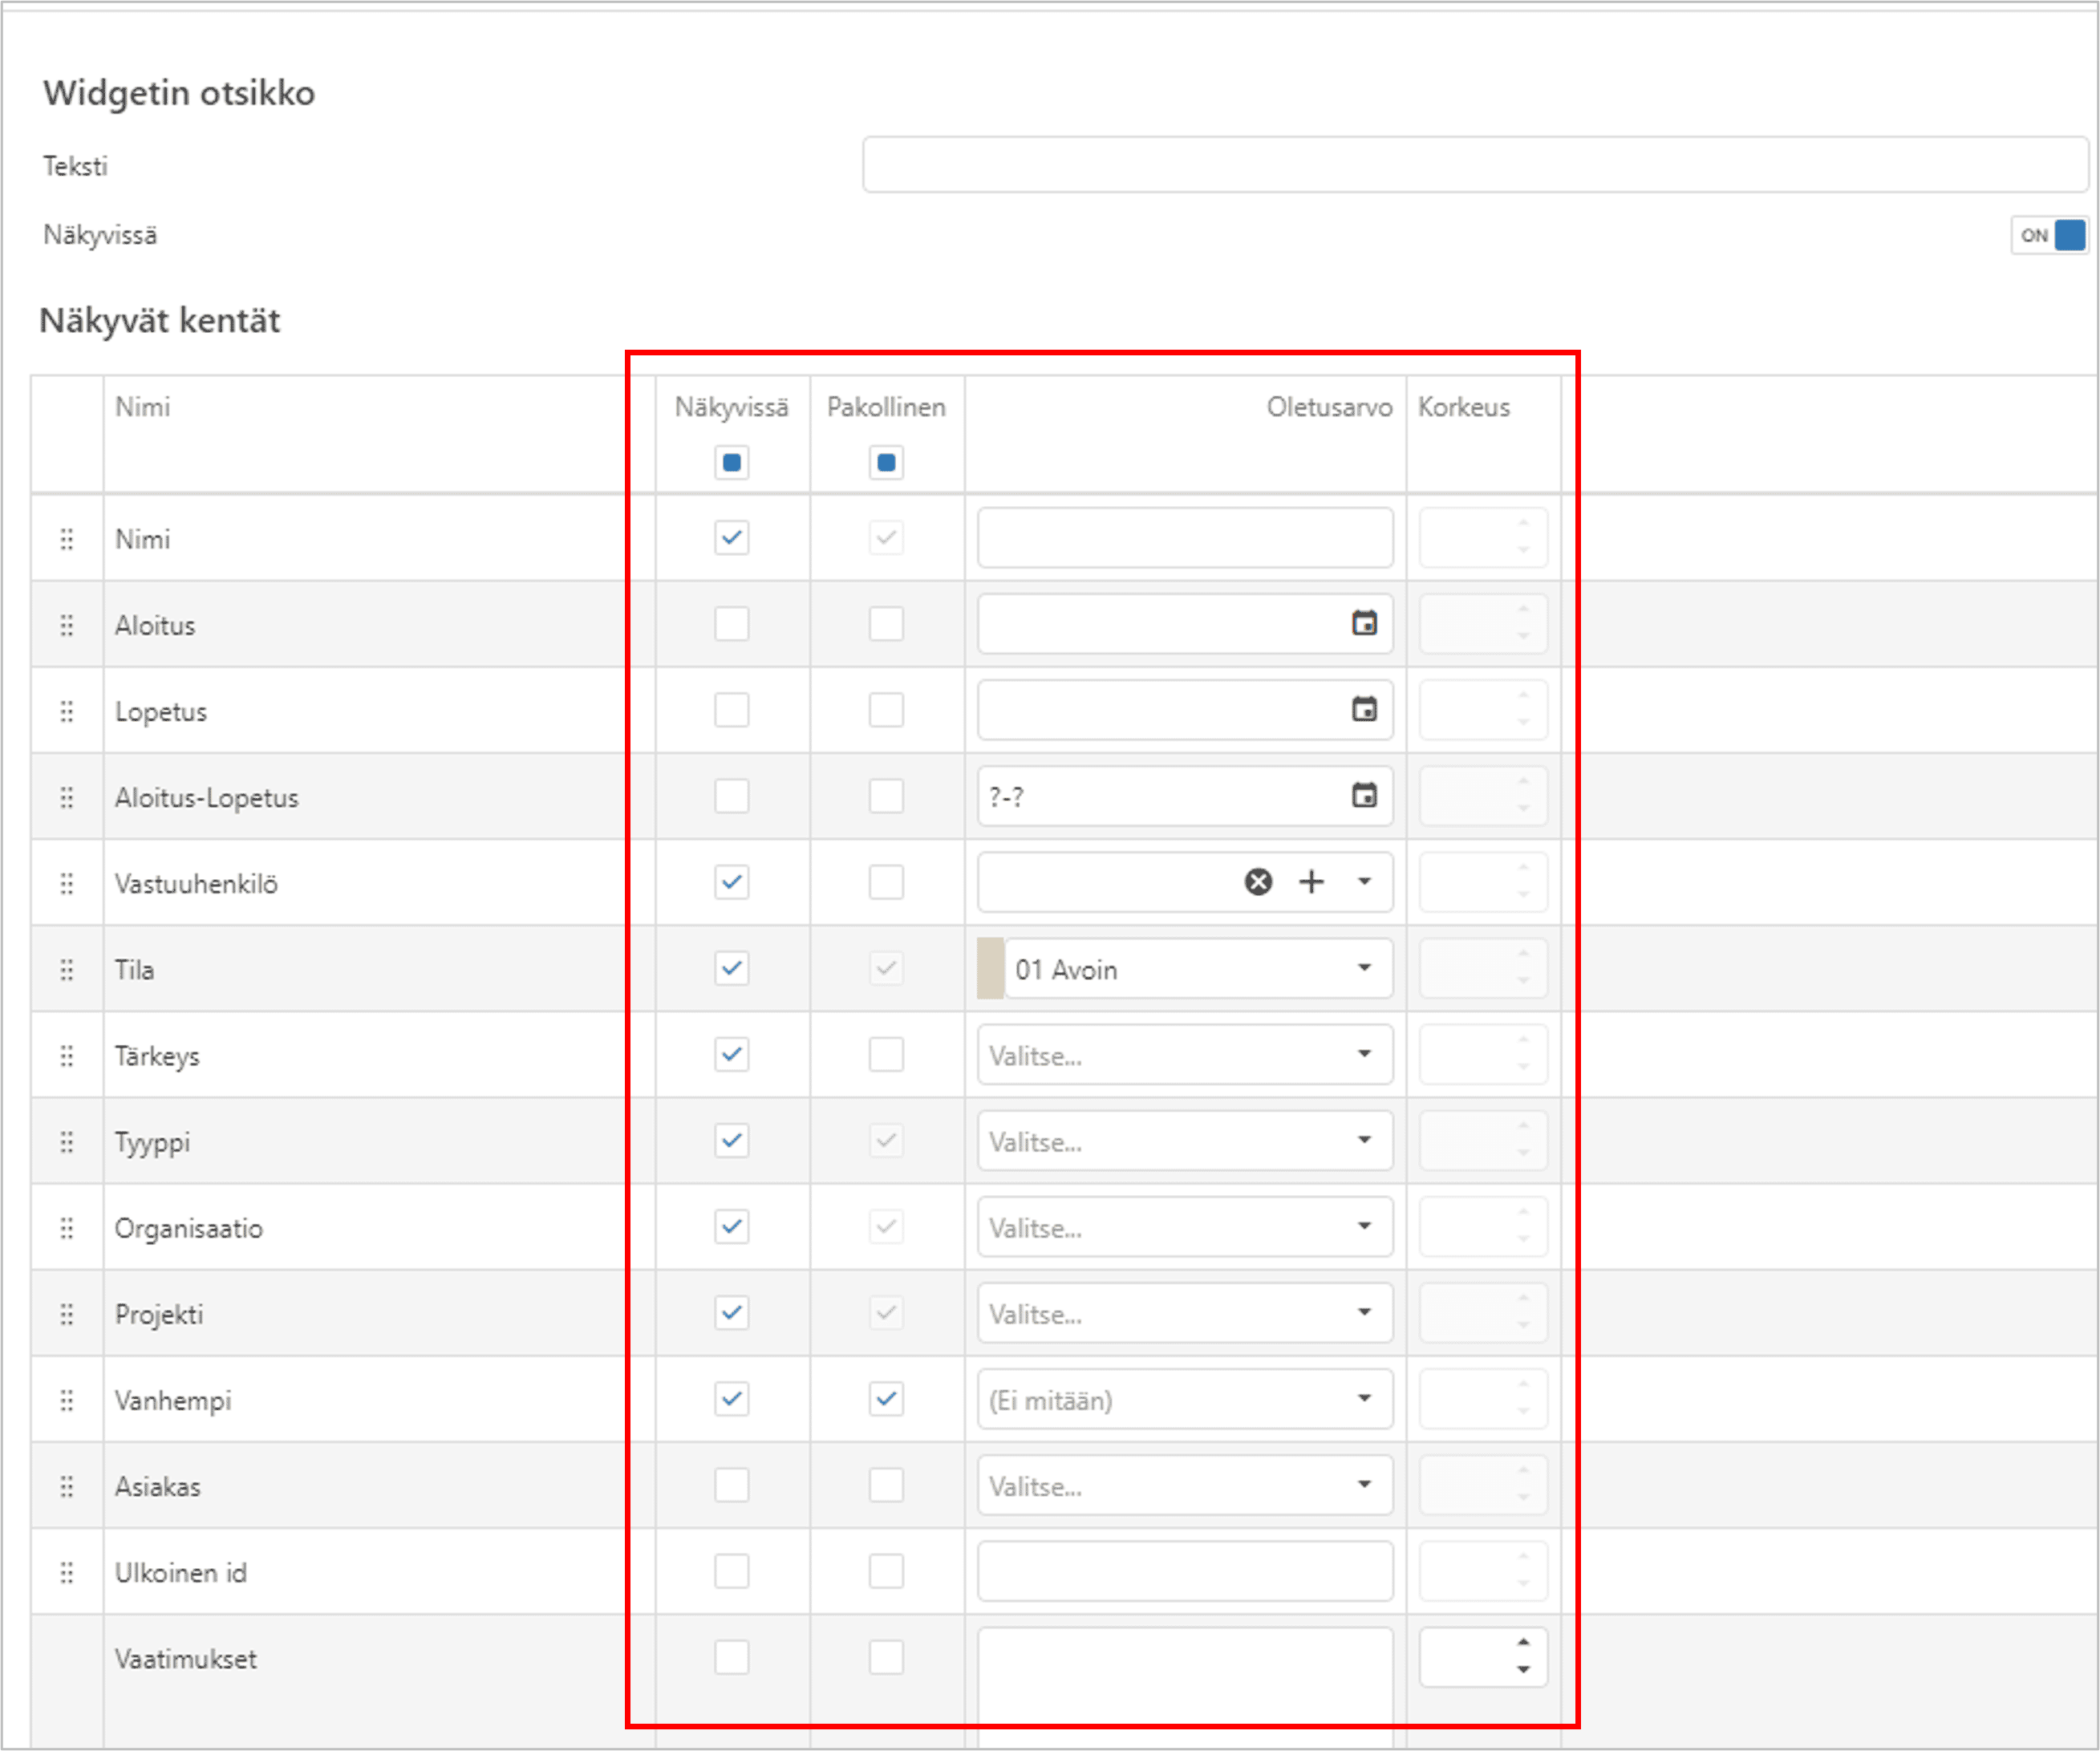Increase the Vaatimukset Korkeus with the up arrow
This screenshot has width=2100, height=1751.
1523,1643
